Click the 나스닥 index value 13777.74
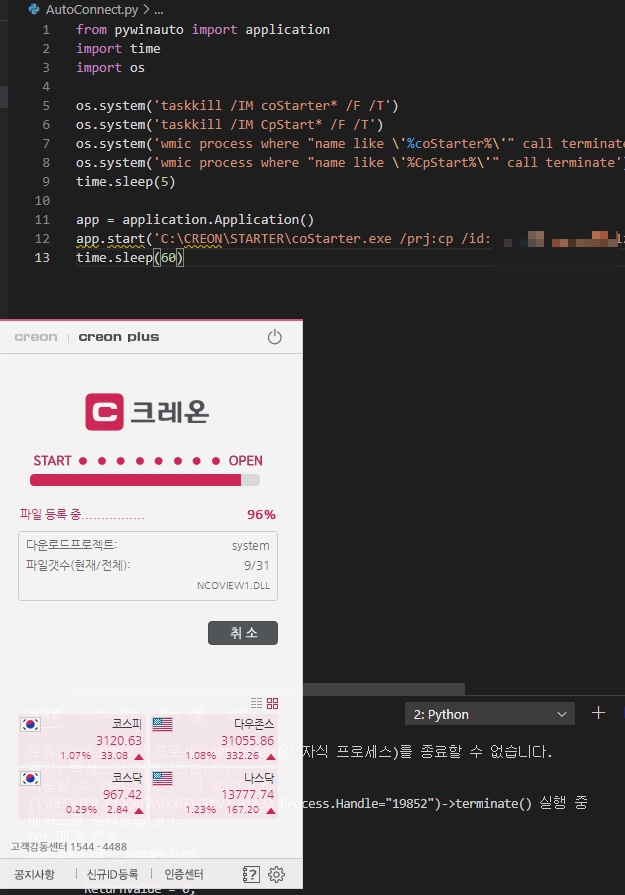Viewport: 625px width, 895px height. (248, 794)
